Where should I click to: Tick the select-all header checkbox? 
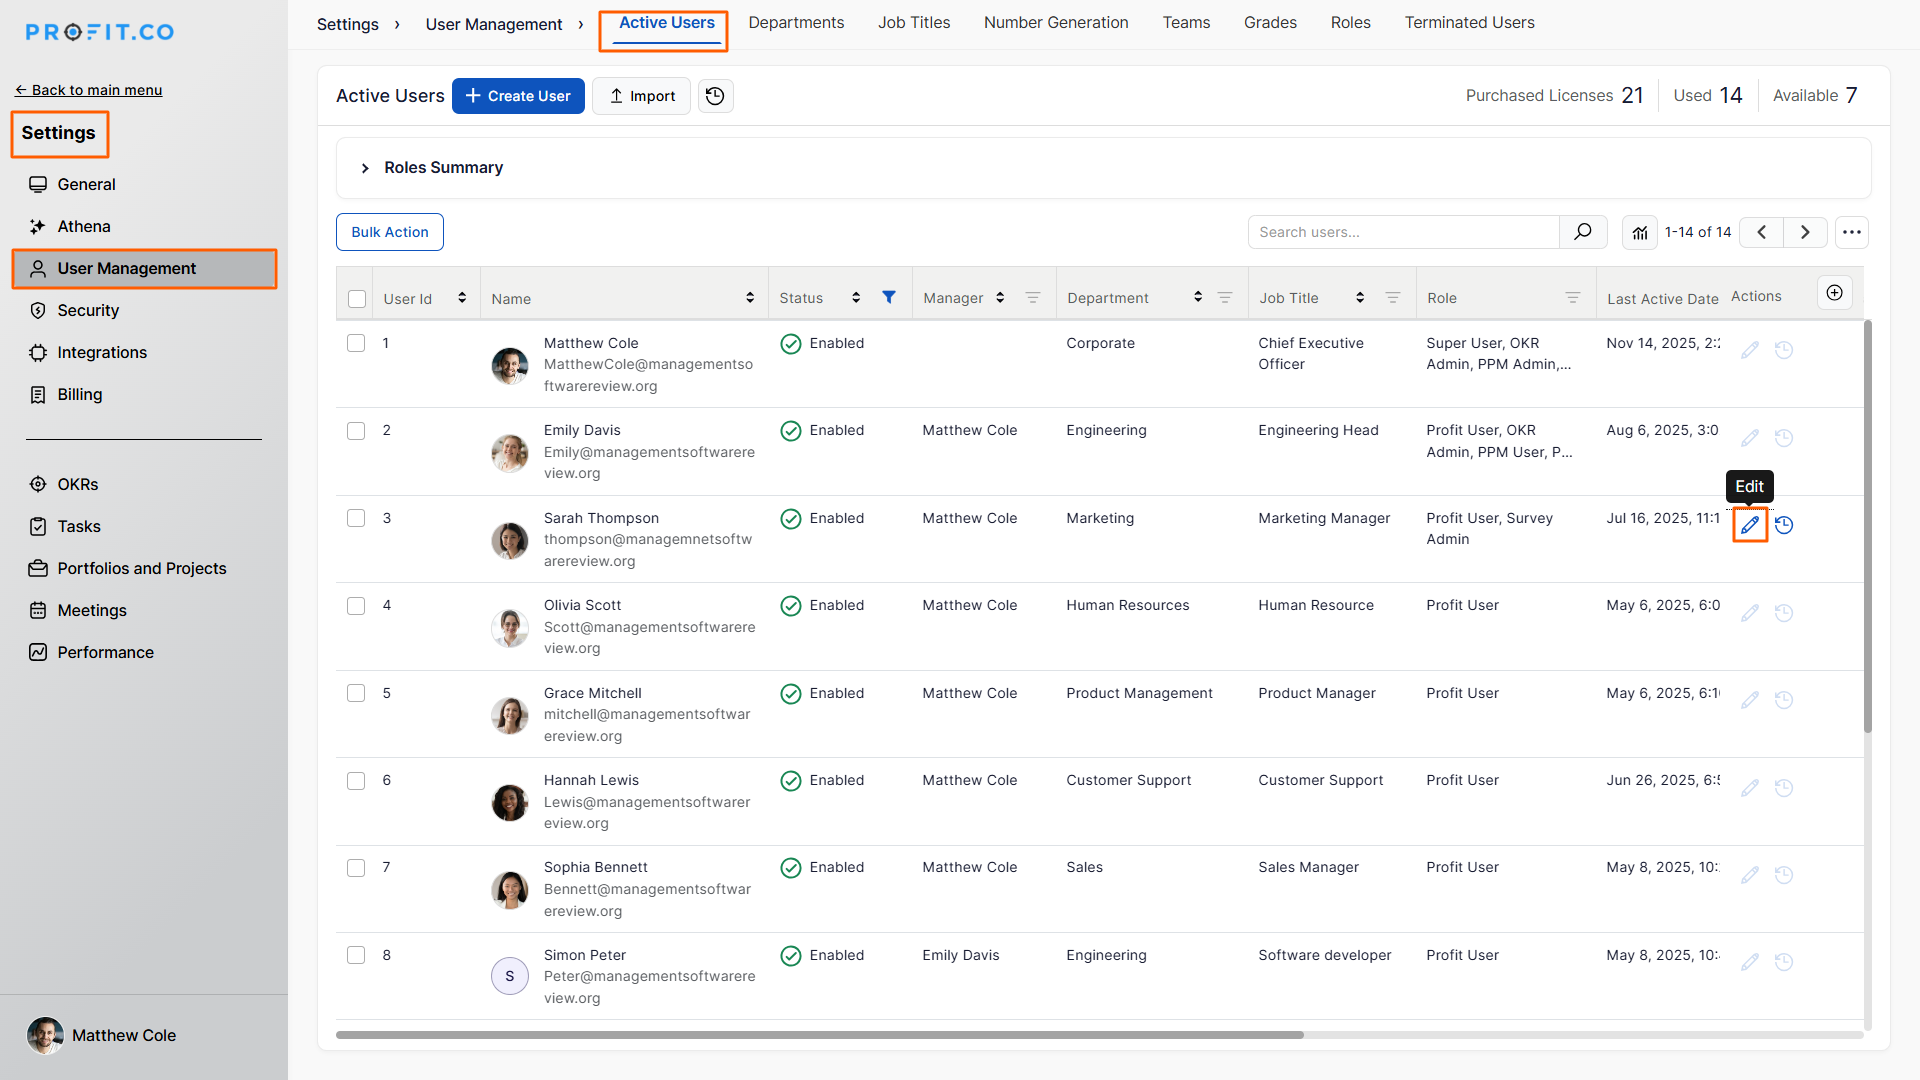pyautogui.click(x=357, y=299)
